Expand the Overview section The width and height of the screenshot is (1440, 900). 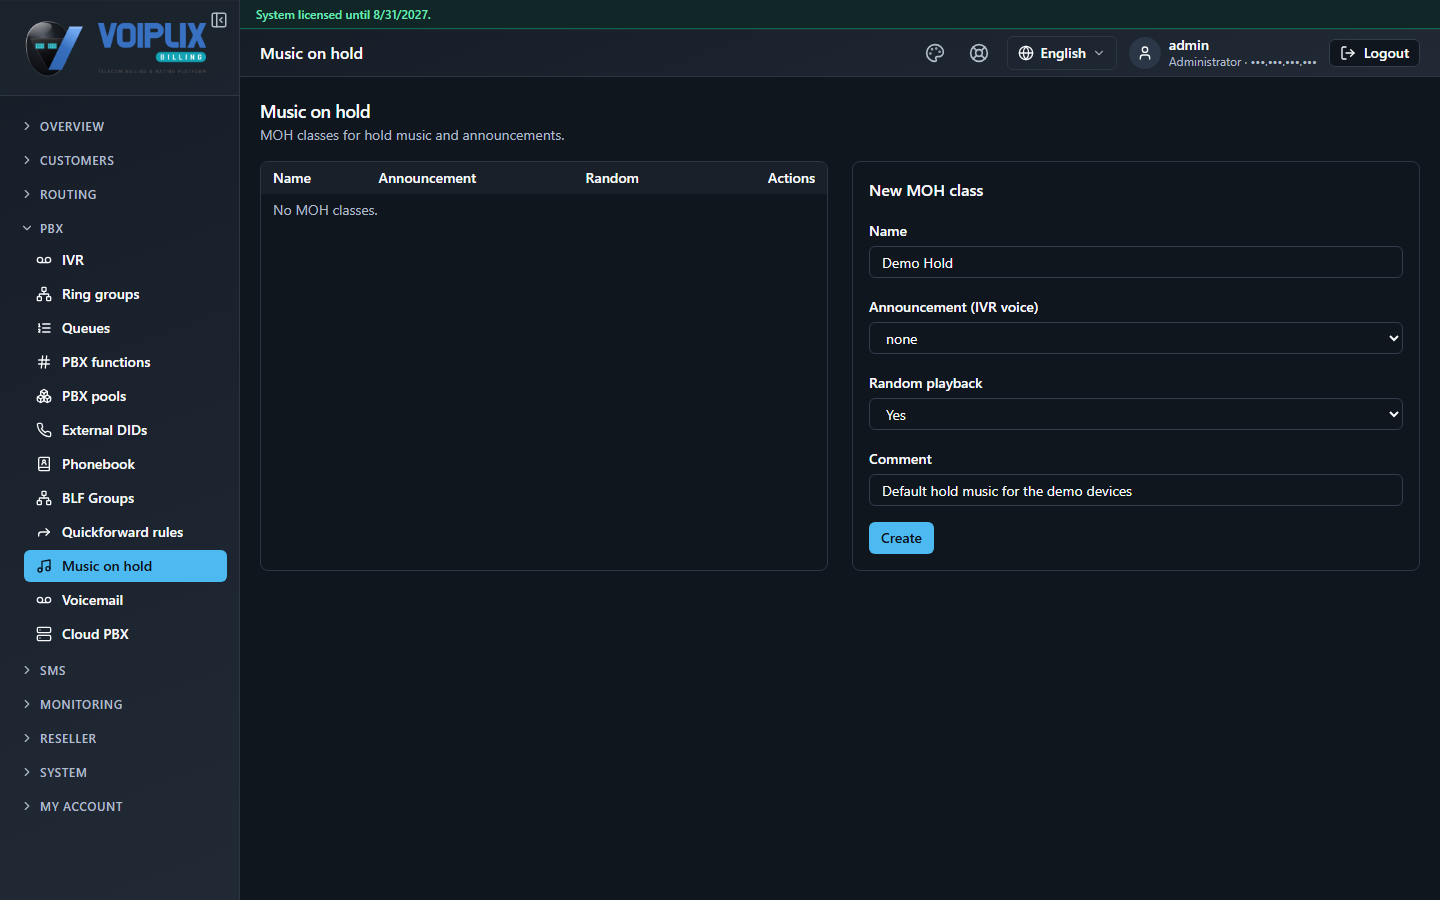[120, 126]
